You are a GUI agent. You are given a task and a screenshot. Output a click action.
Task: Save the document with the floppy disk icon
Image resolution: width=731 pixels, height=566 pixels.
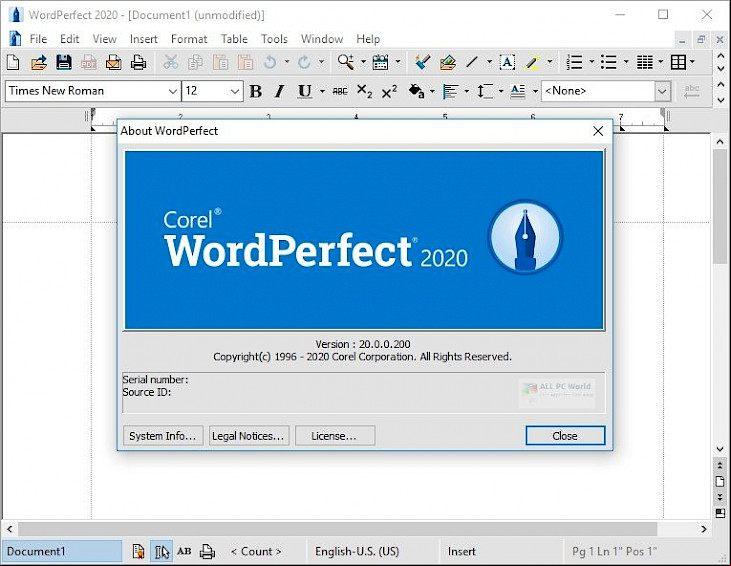[64, 62]
